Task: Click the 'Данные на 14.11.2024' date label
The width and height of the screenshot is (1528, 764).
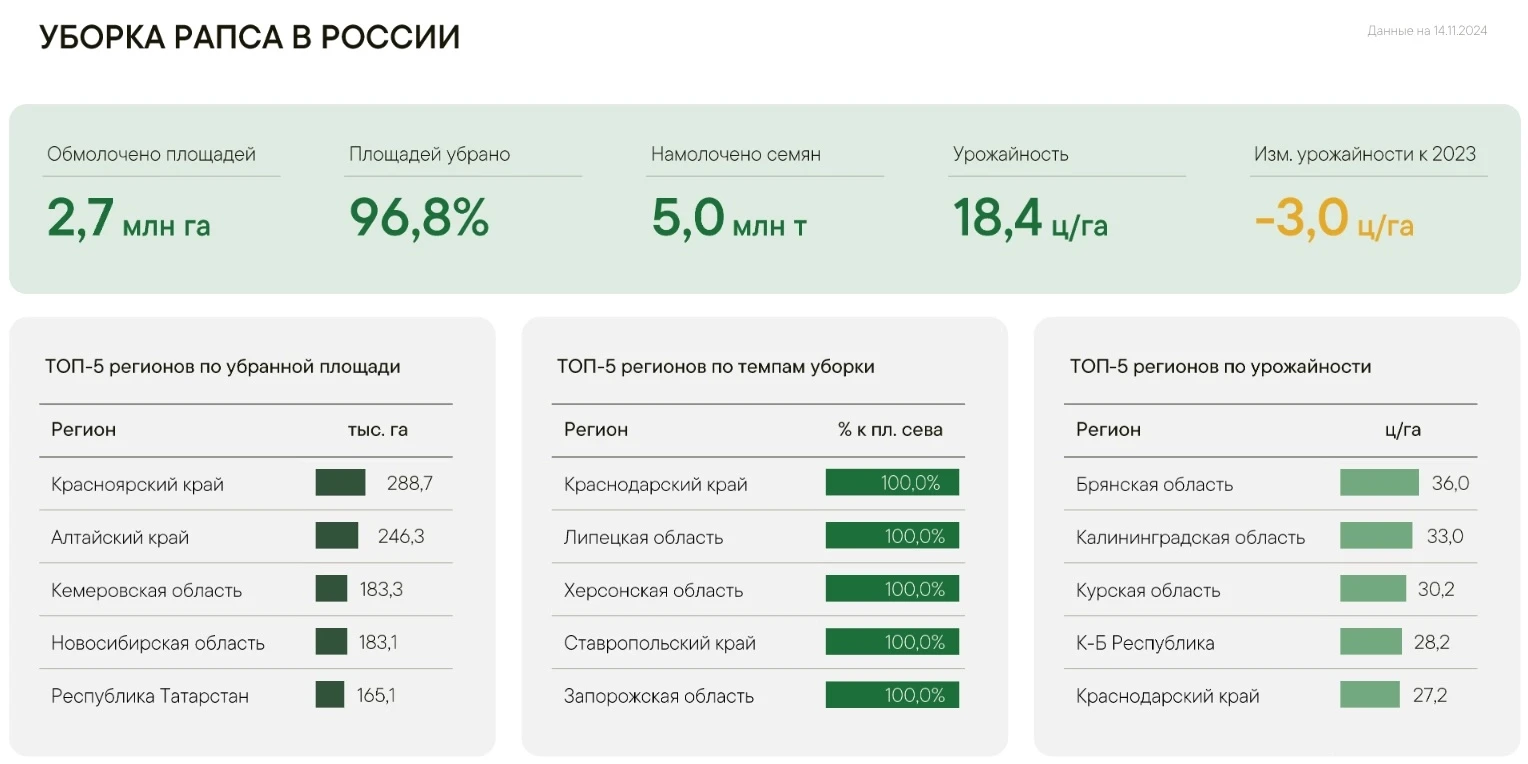Action: click(1427, 31)
